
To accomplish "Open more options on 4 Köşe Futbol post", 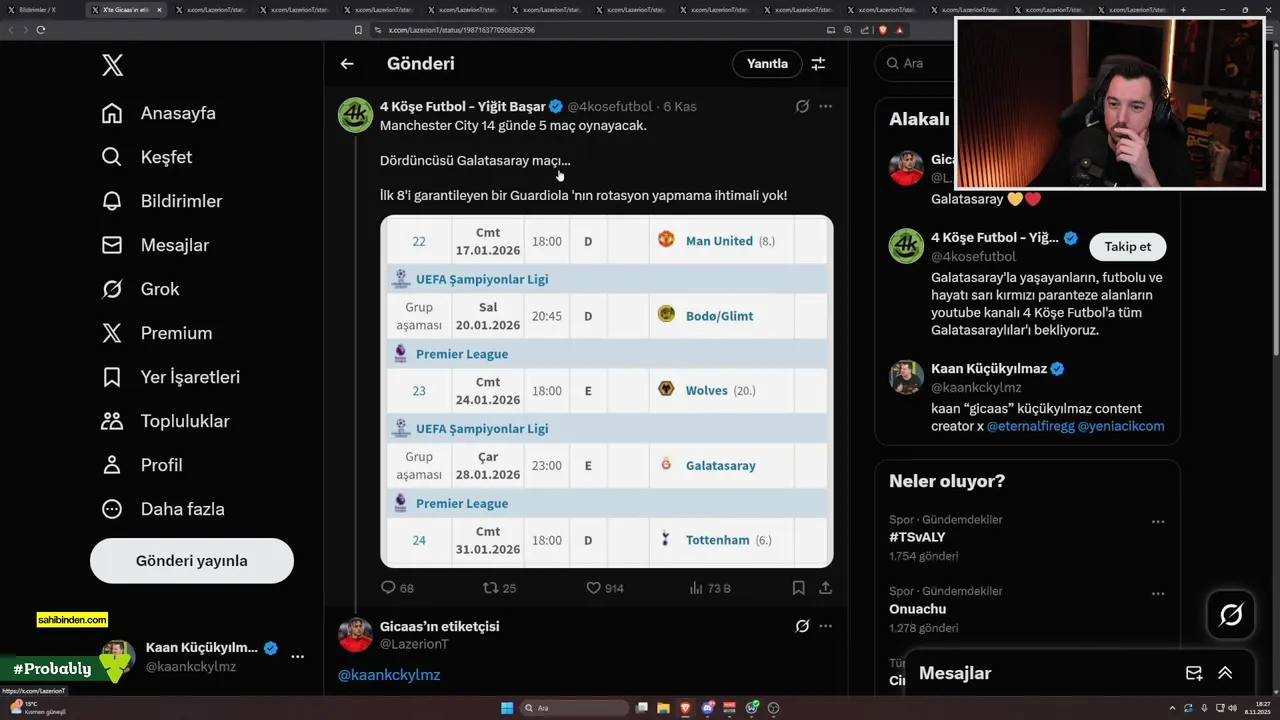I will [x=825, y=106].
